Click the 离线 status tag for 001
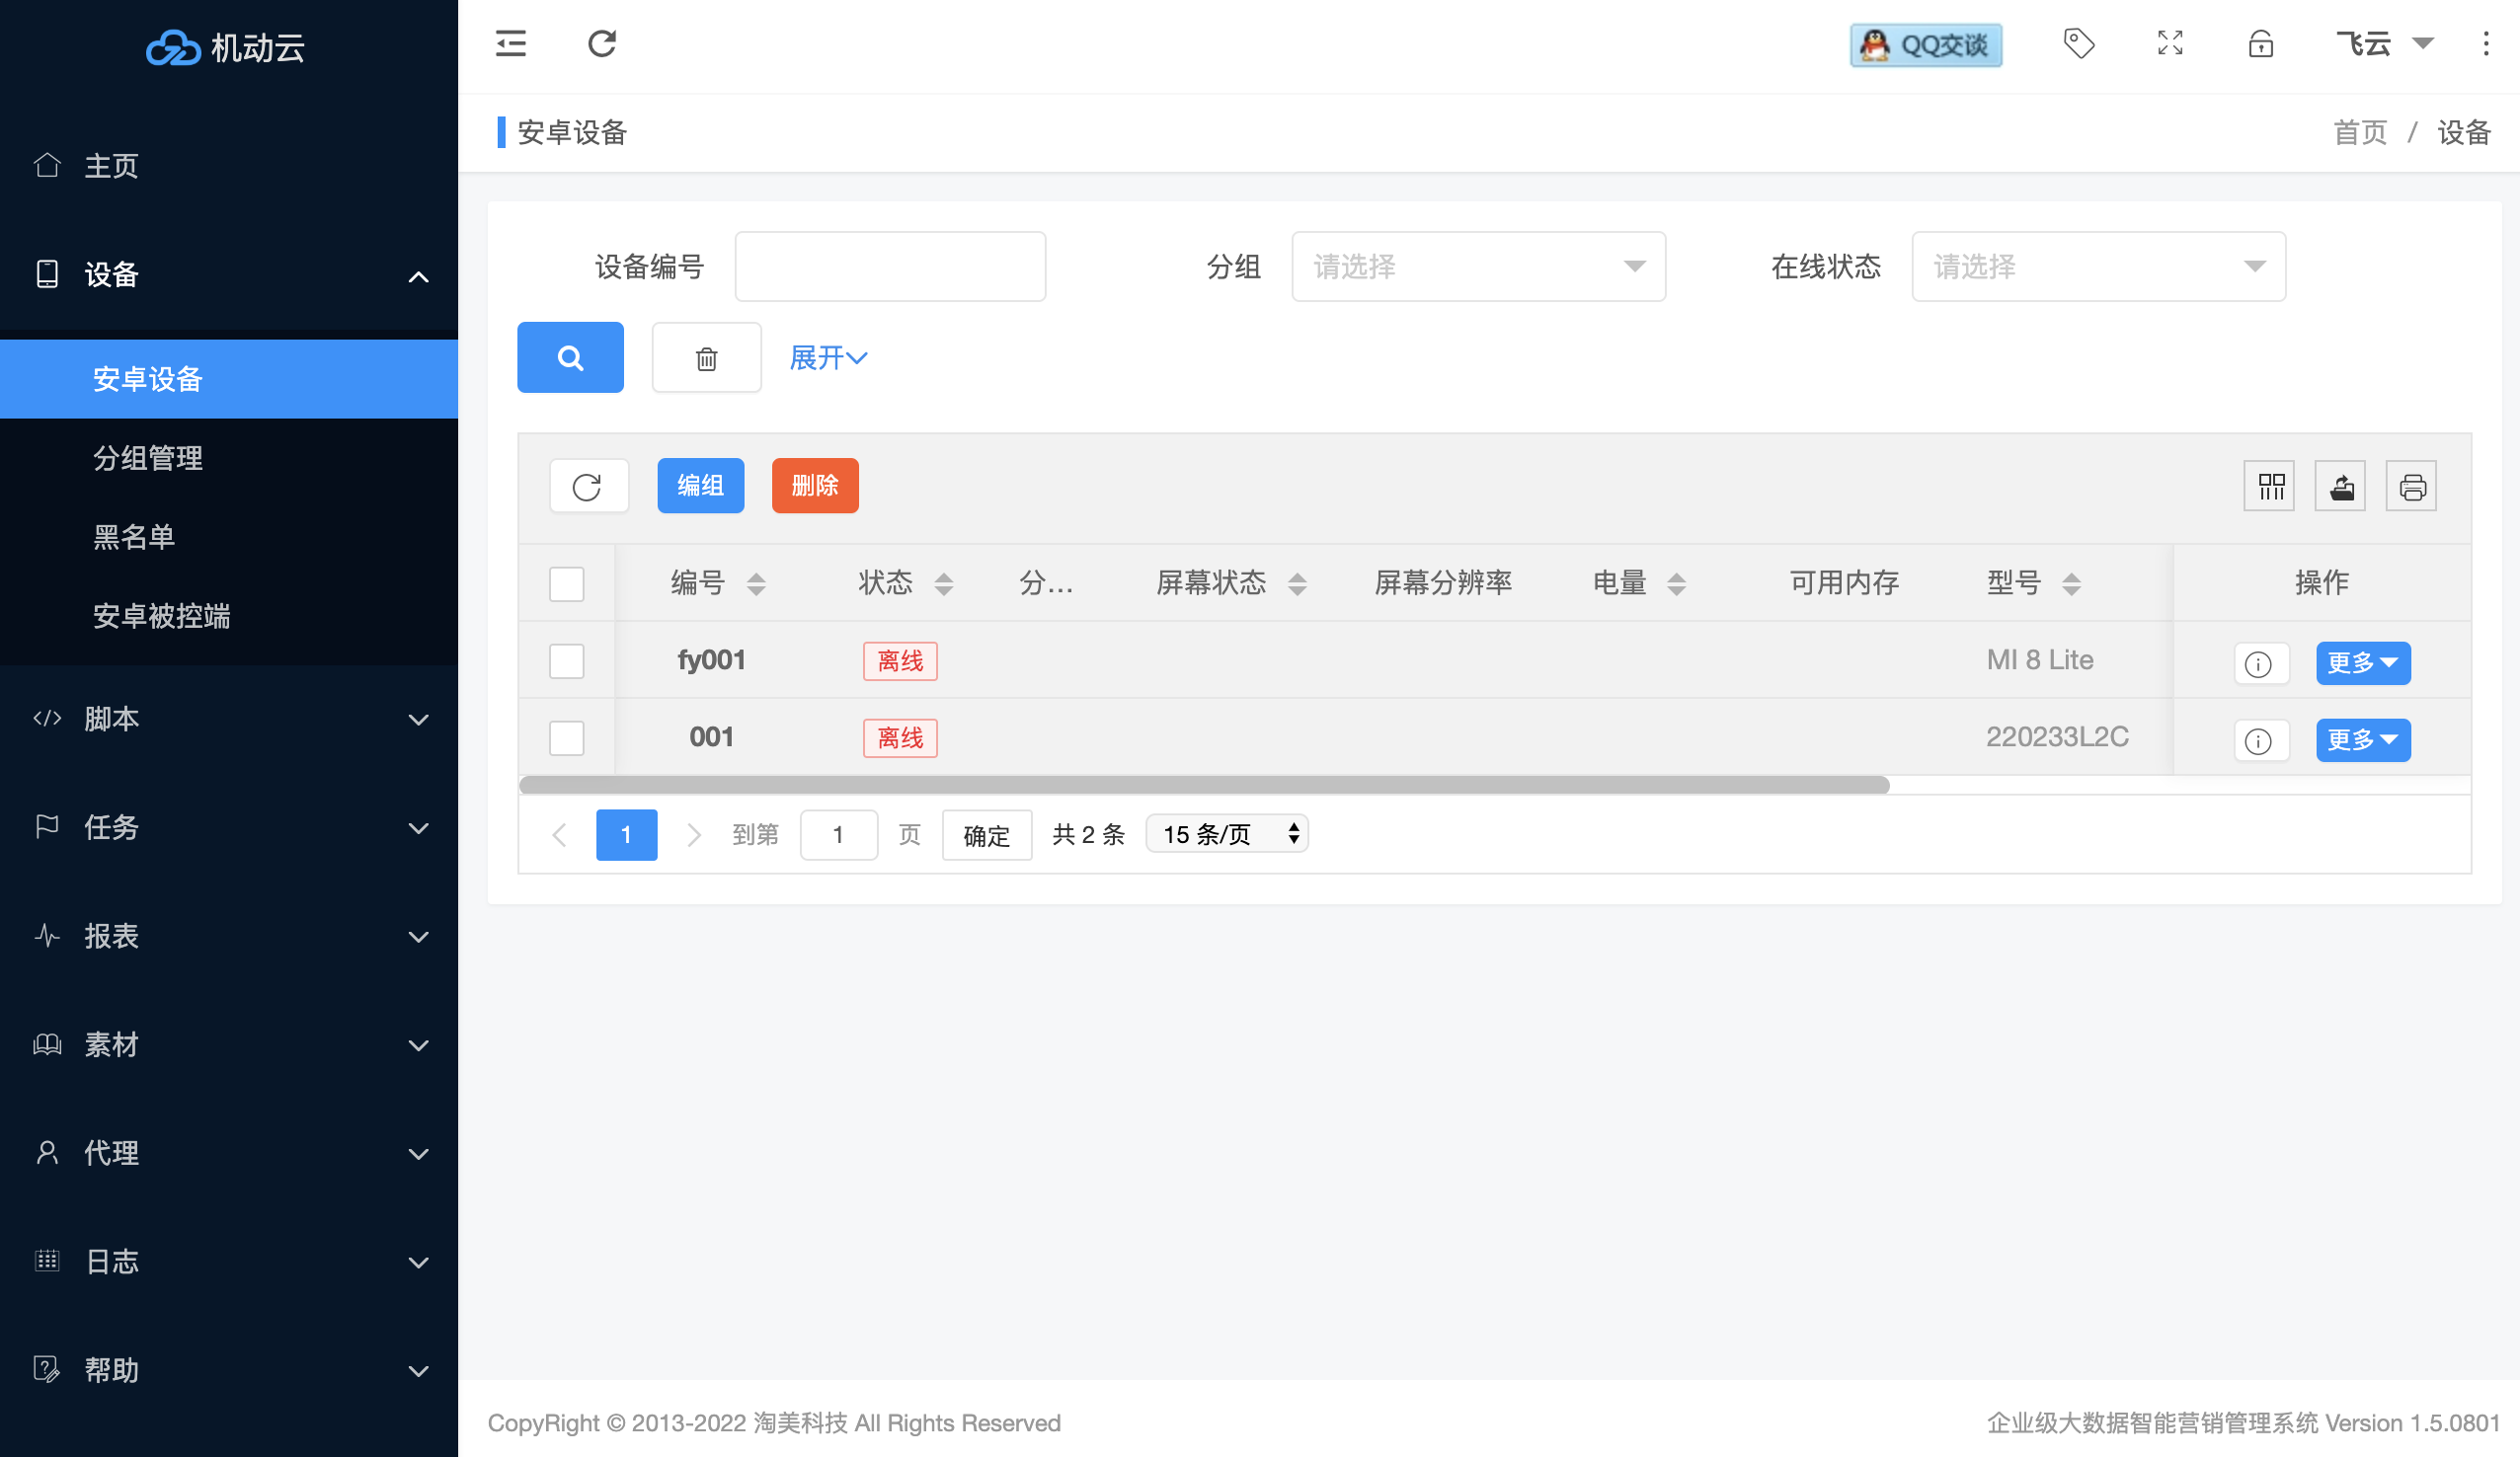This screenshot has height=1457, width=2520. [900, 738]
